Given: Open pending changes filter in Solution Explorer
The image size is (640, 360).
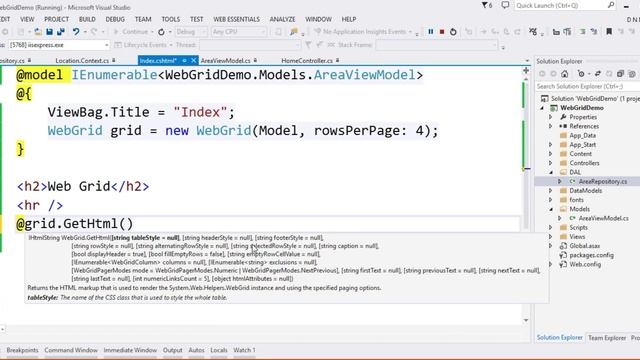Looking at the screenshot, I should (x=581, y=74).
